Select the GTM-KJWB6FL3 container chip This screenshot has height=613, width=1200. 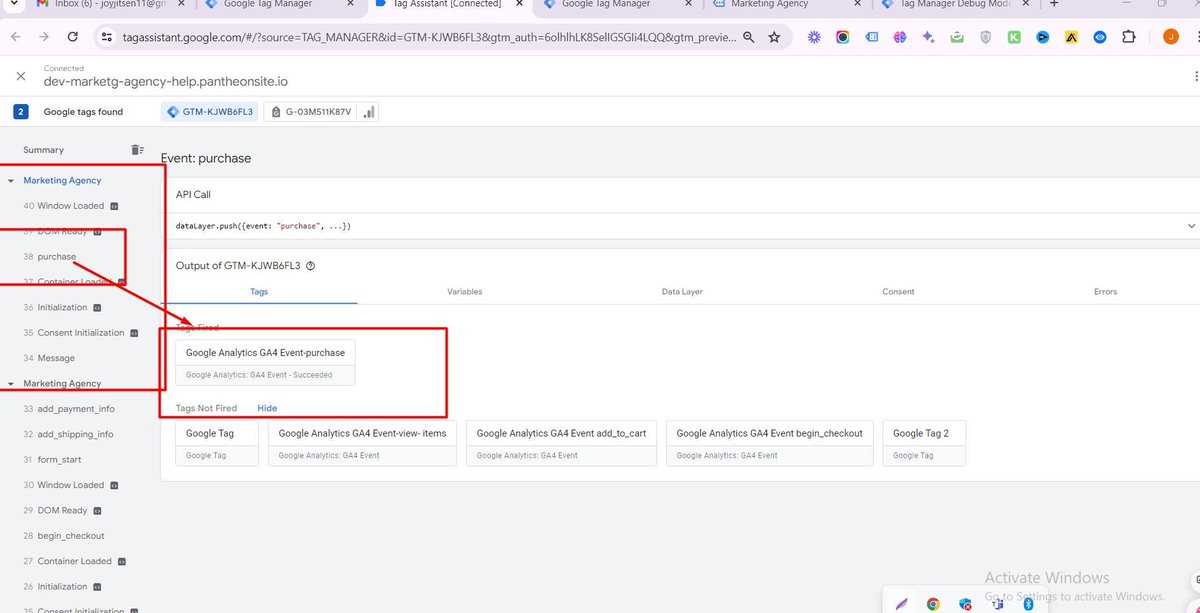(208, 111)
